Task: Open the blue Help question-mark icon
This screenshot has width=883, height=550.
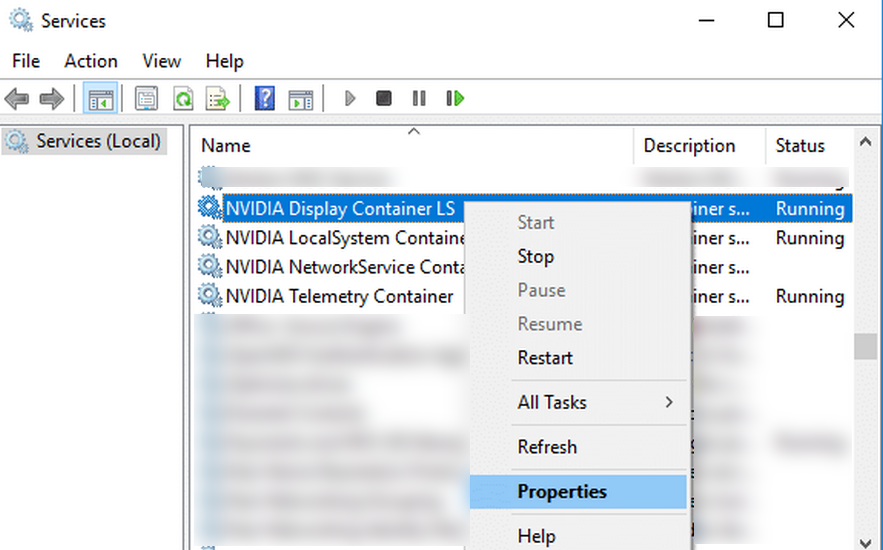Action: tap(265, 99)
